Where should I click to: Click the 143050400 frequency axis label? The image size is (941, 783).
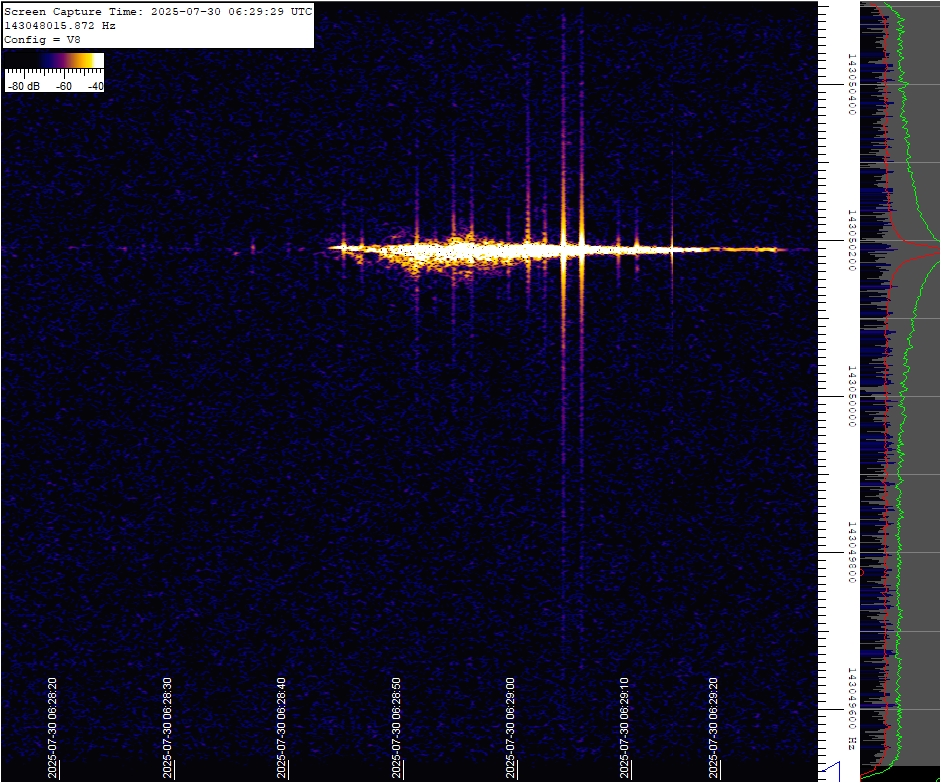point(851,84)
